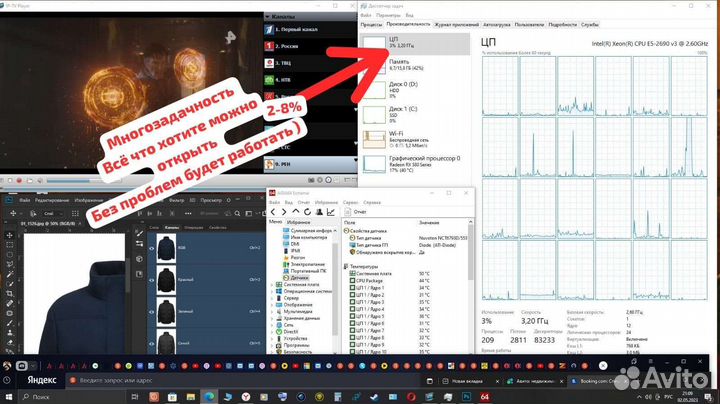Screen dimensions: 720x404
Task: Click AIDA64 back navigation arrow
Action: (x=273, y=212)
